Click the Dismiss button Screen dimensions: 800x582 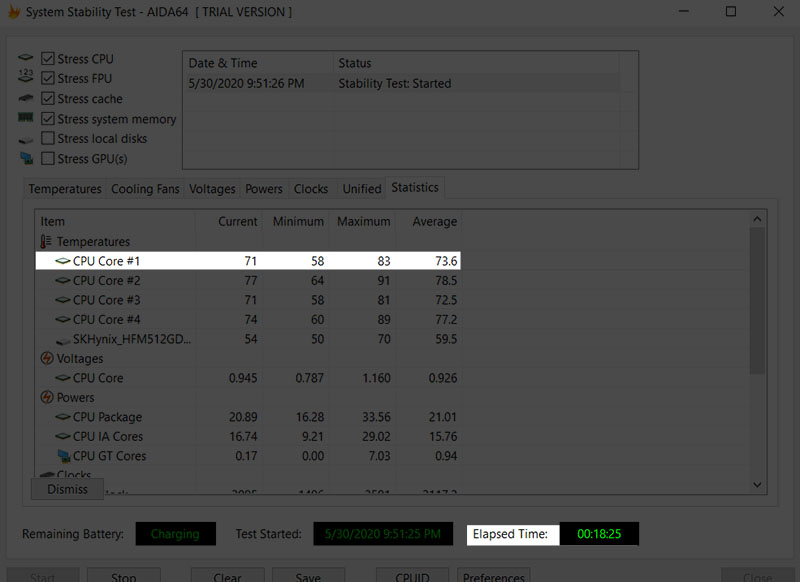pyautogui.click(x=67, y=489)
